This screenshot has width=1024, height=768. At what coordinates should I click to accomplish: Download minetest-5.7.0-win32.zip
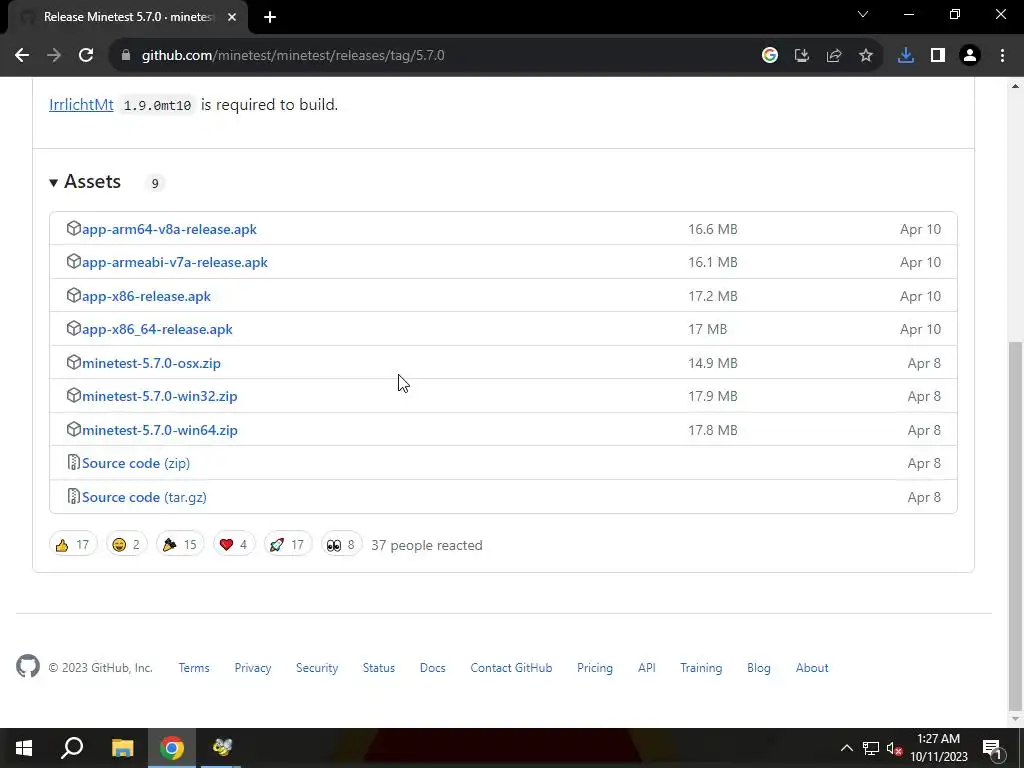tap(160, 396)
